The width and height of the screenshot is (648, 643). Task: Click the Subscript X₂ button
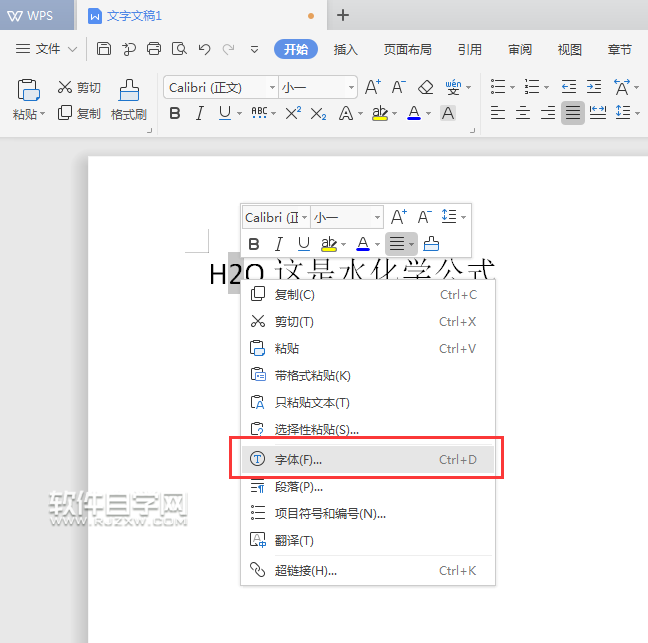[x=318, y=113]
